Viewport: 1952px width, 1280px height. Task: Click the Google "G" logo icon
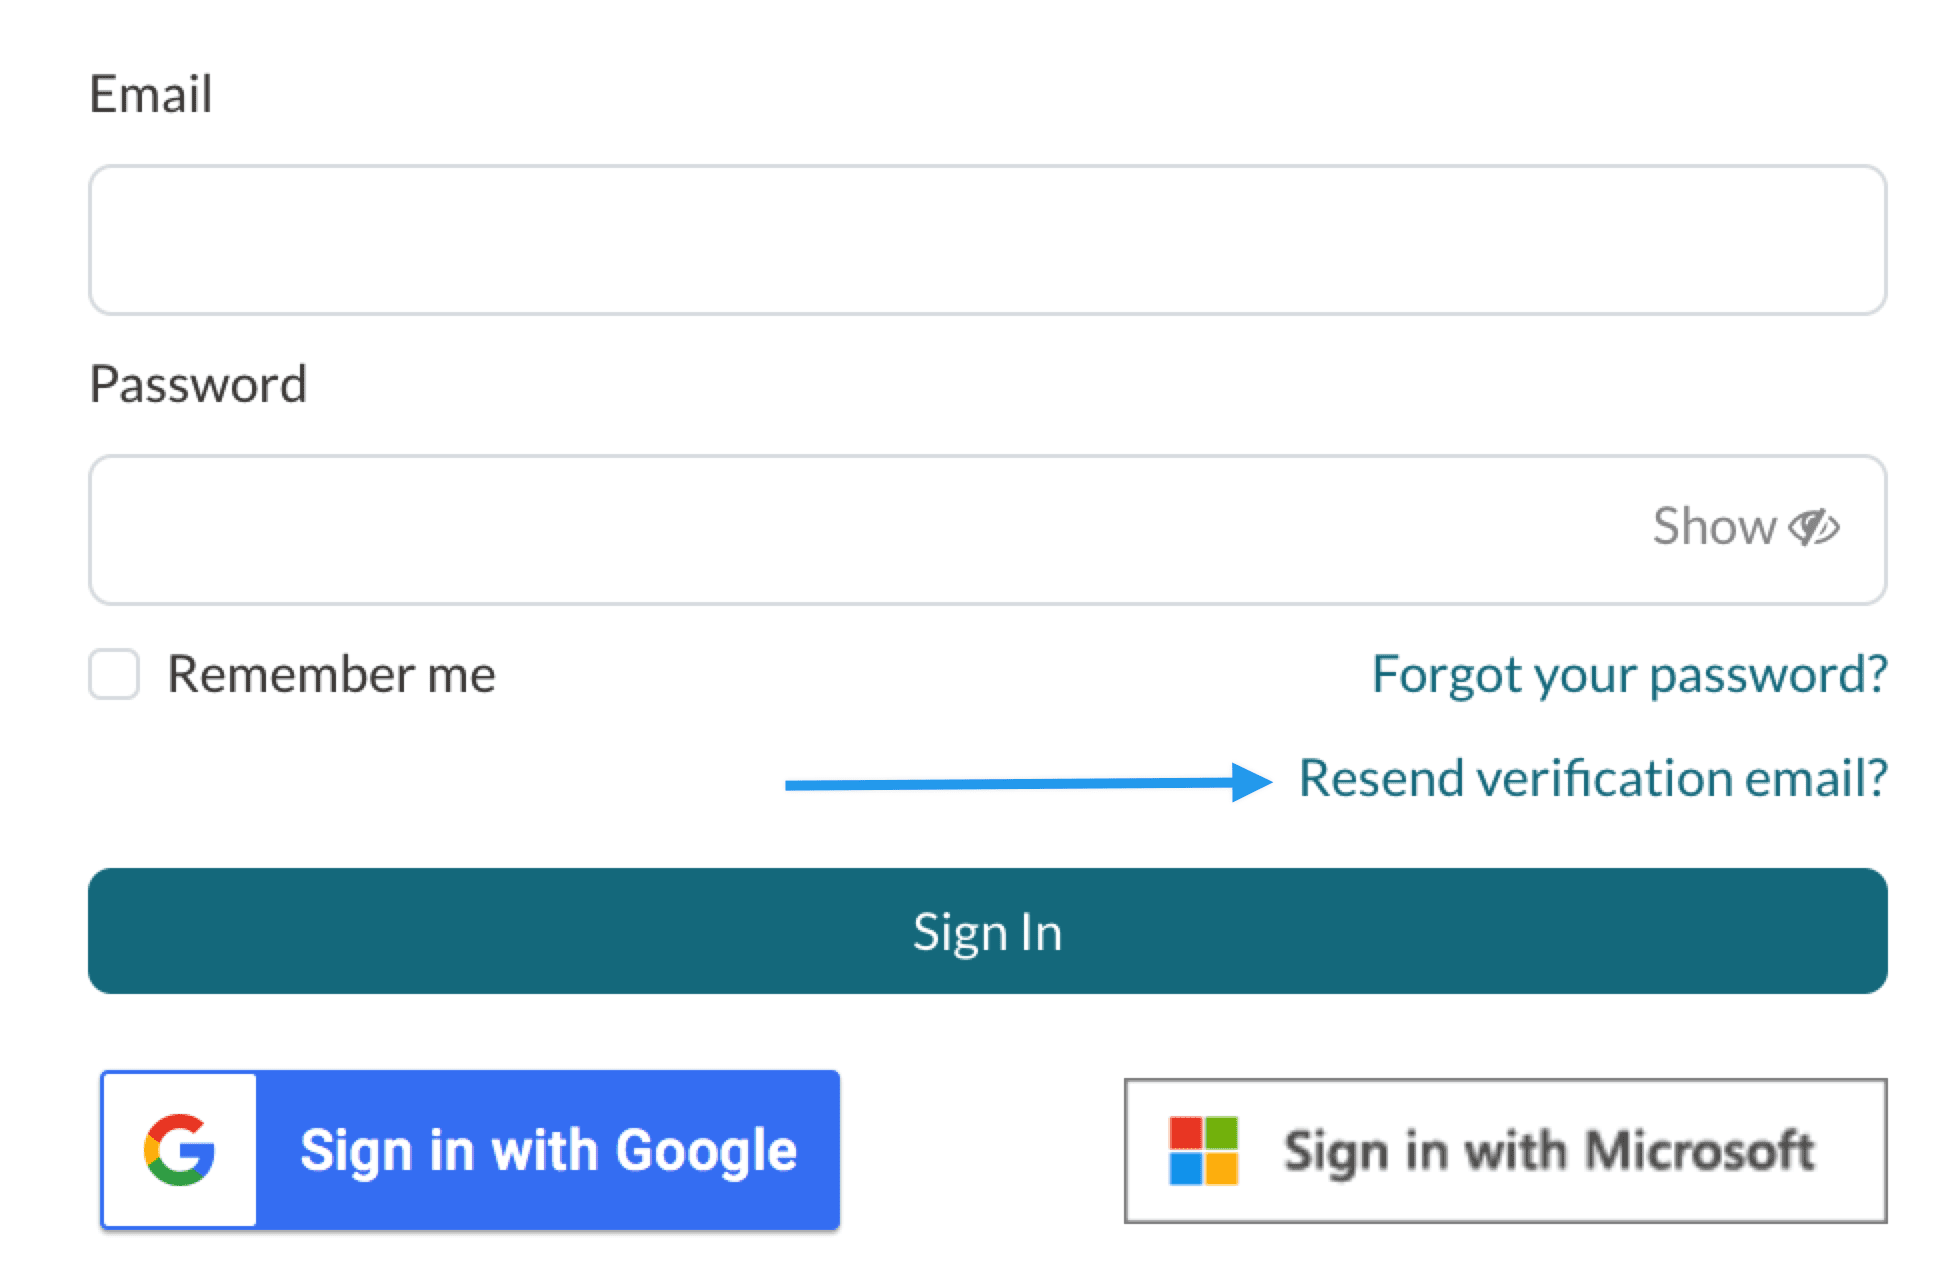180,1147
